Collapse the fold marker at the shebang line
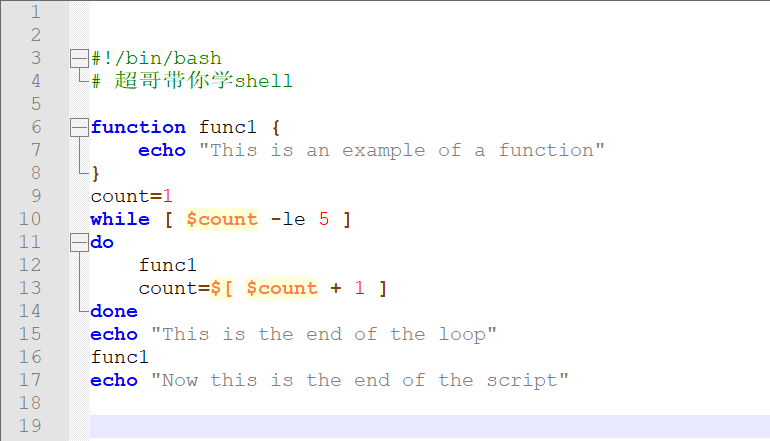Screen dimensions: 770x441 click(80, 59)
